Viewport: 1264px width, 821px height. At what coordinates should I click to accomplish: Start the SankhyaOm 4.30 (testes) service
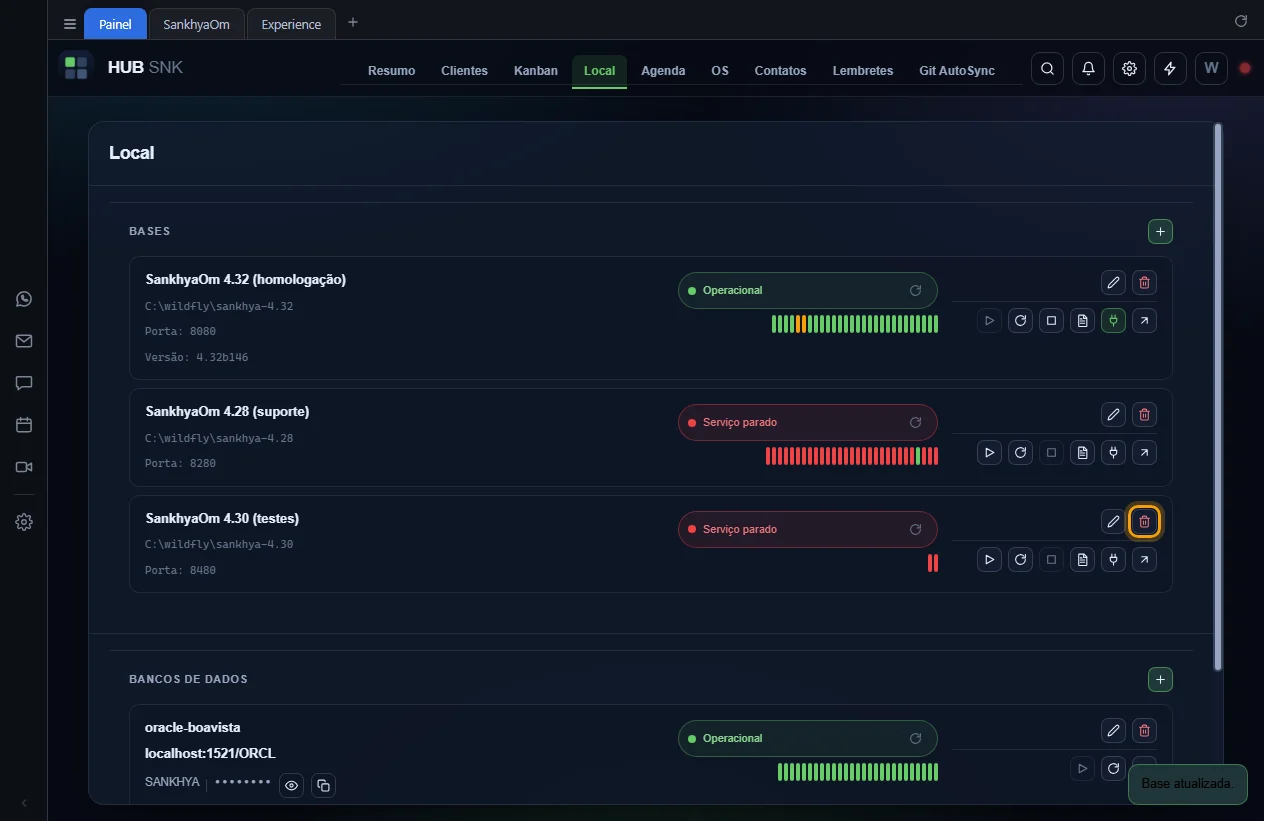[x=989, y=560]
